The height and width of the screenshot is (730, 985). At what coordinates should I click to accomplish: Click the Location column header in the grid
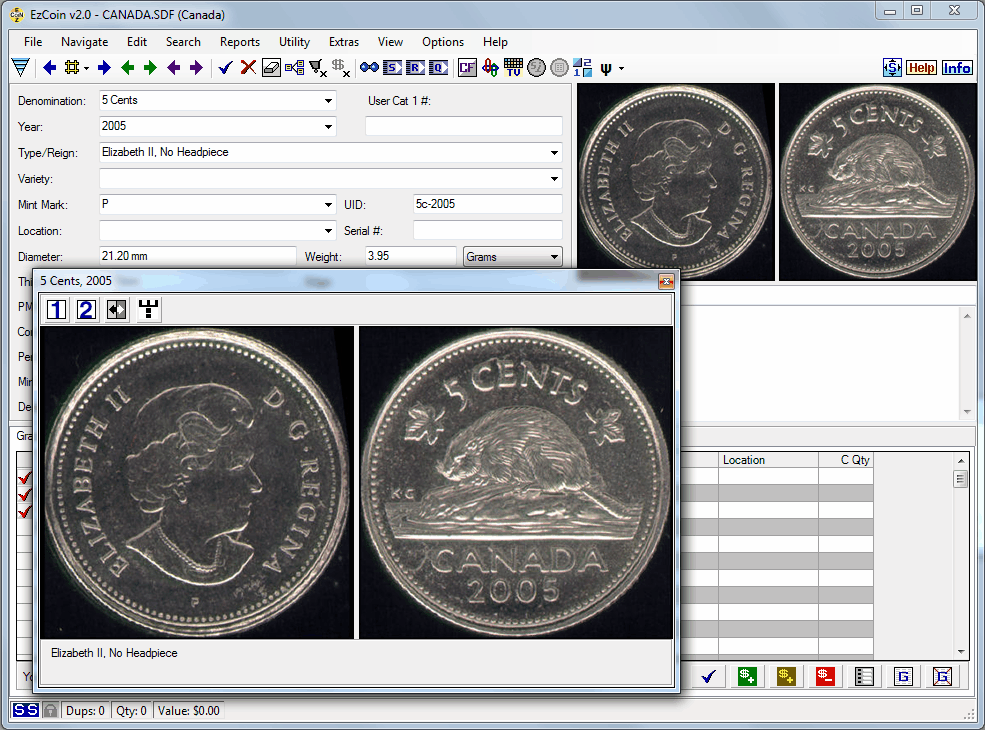coord(768,460)
